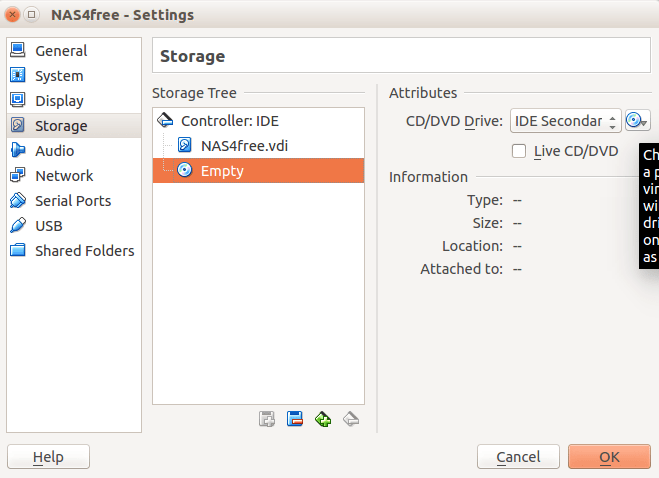Image resolution: width=659 pixels, height=478 pixels.
Task: Select Controller: IDE in storage tree
Action: [x=258, y=121]
